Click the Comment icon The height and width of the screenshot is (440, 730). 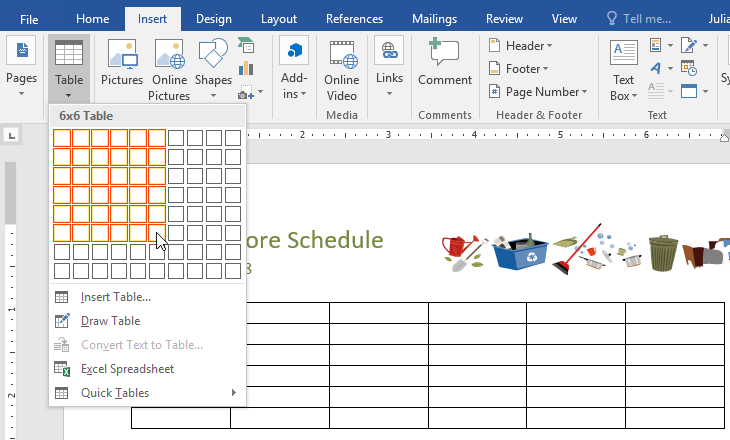(445, 64)
